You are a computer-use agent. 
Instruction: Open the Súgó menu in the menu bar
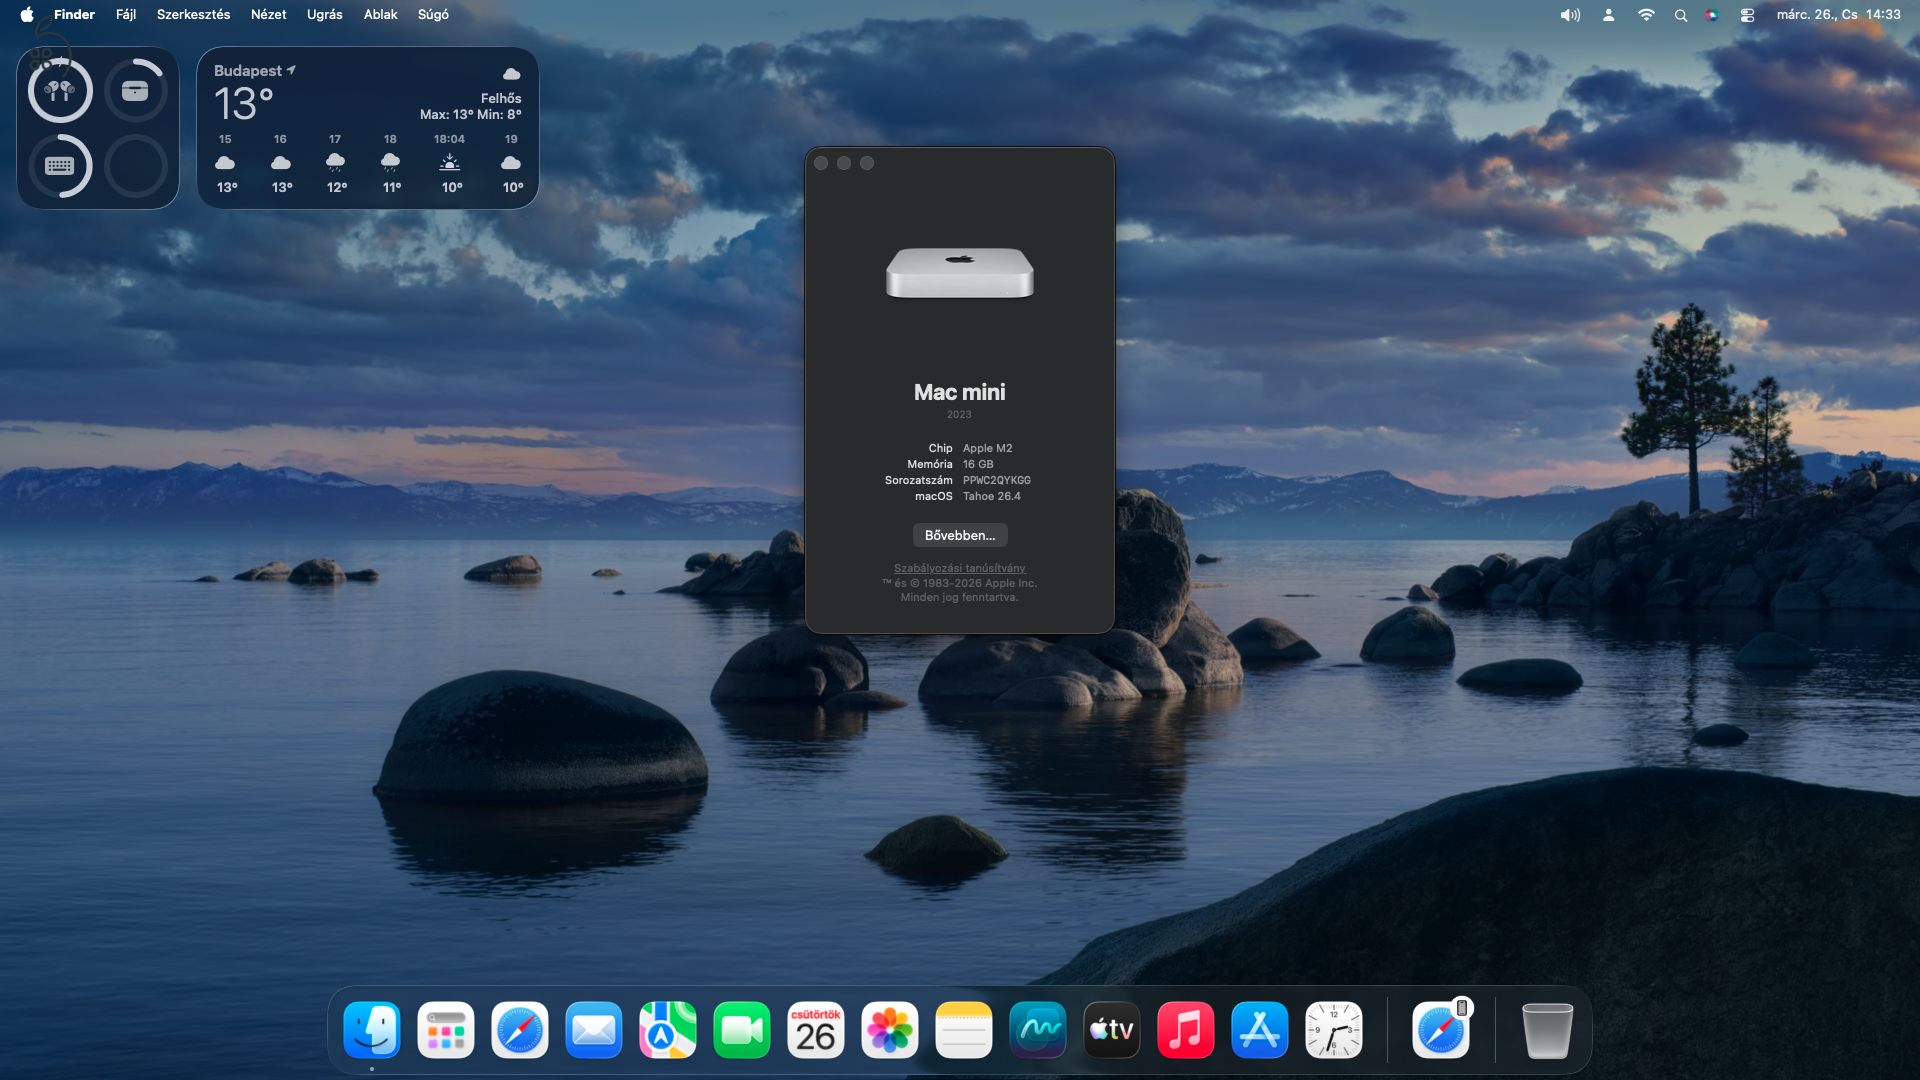coord(433,14)
